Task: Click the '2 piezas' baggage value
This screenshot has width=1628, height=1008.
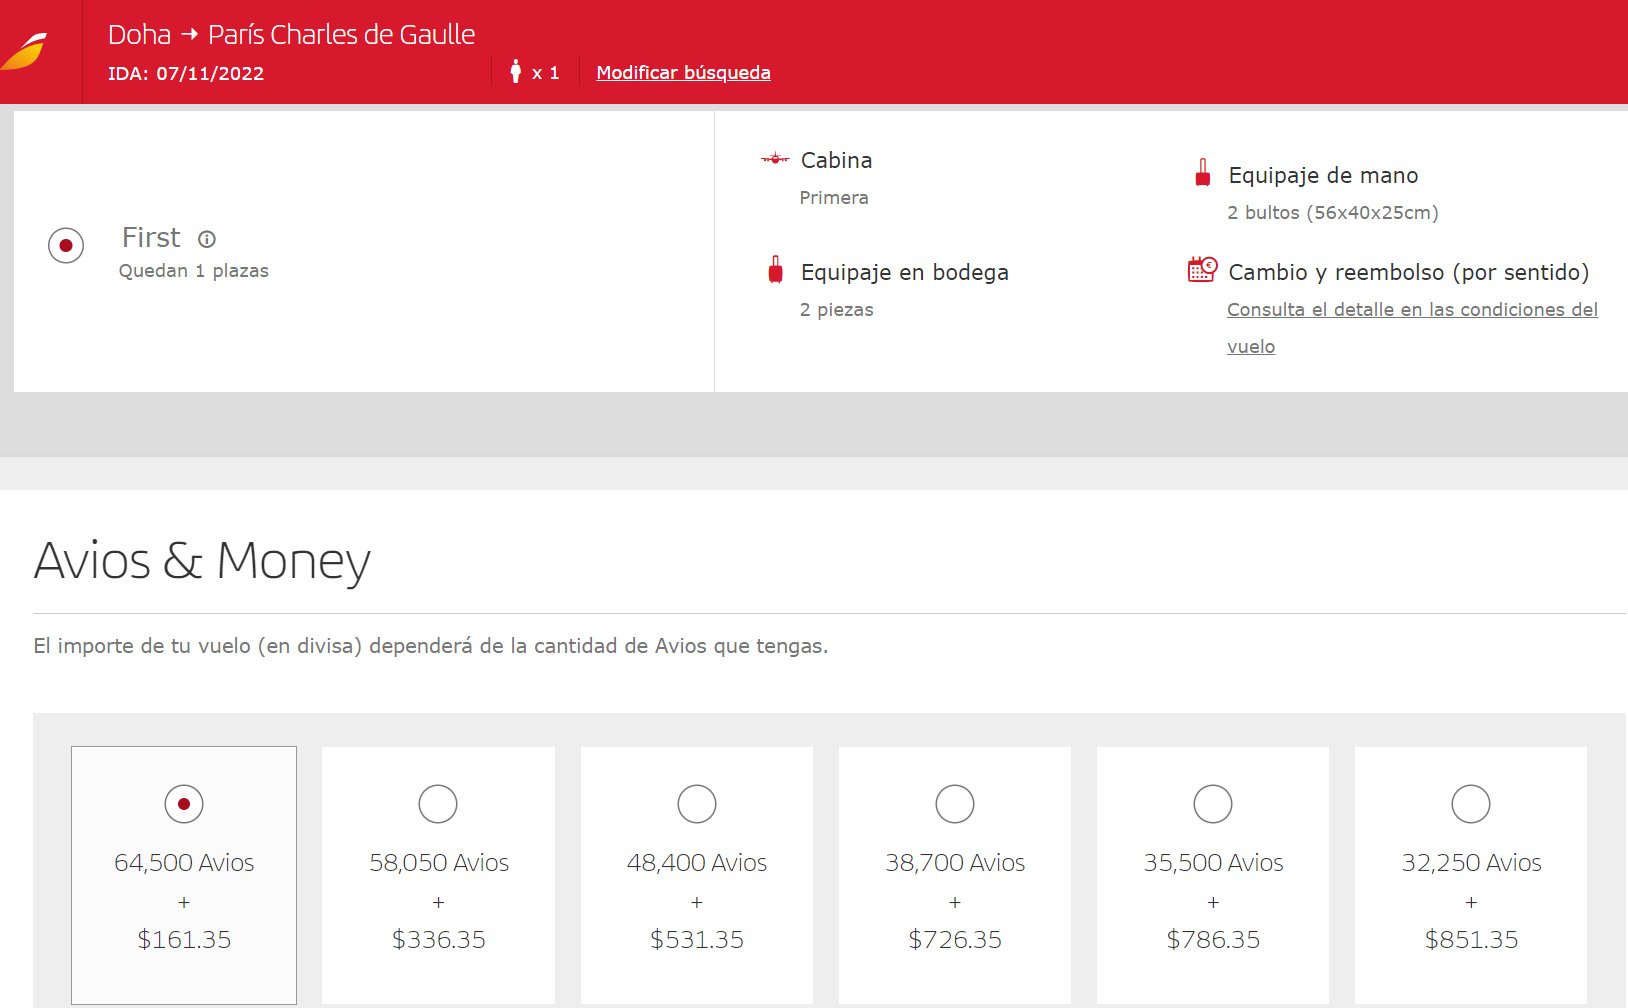Action: coord(836,310)
